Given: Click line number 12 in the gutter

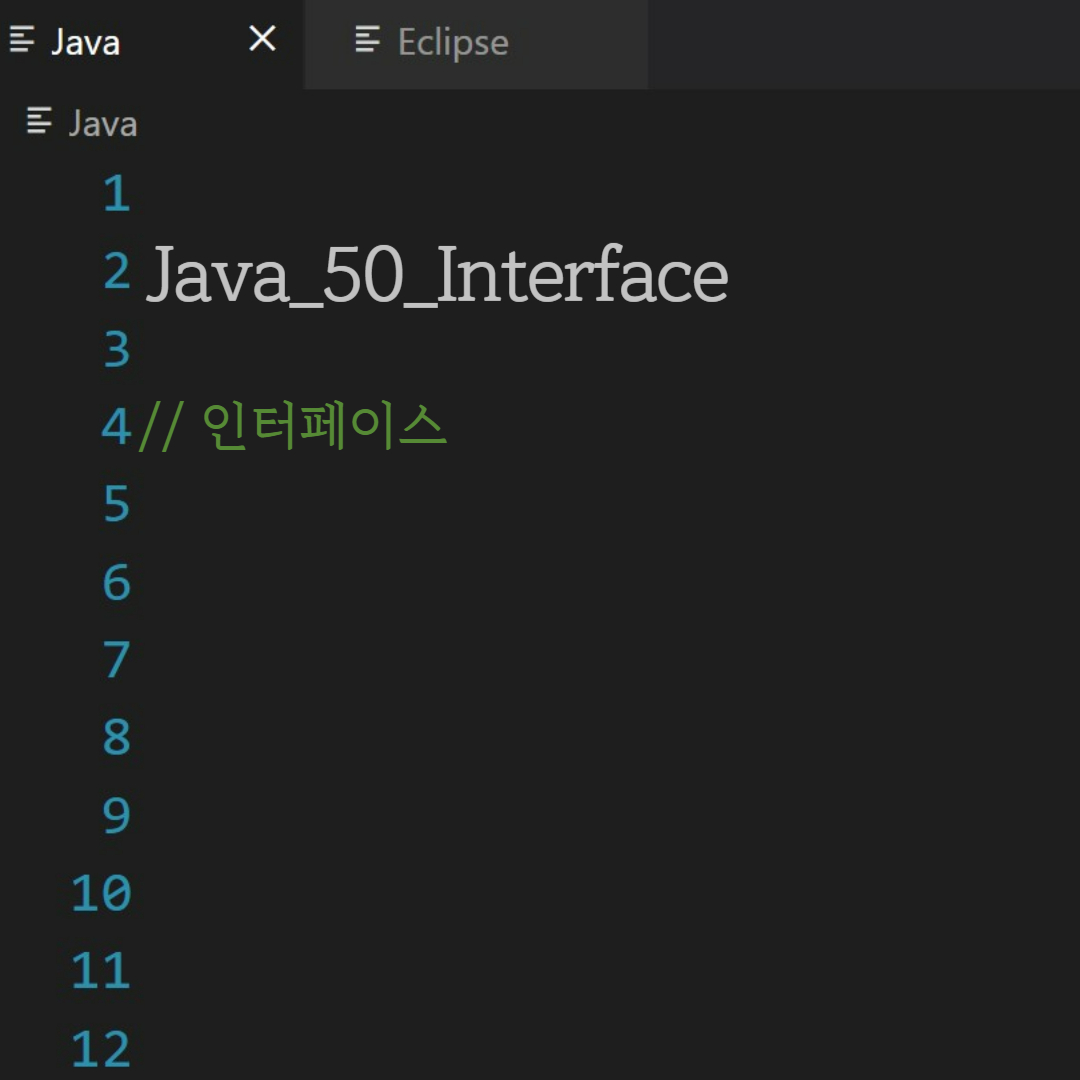Looking at the screenshot, I should tap(101, 1049).
